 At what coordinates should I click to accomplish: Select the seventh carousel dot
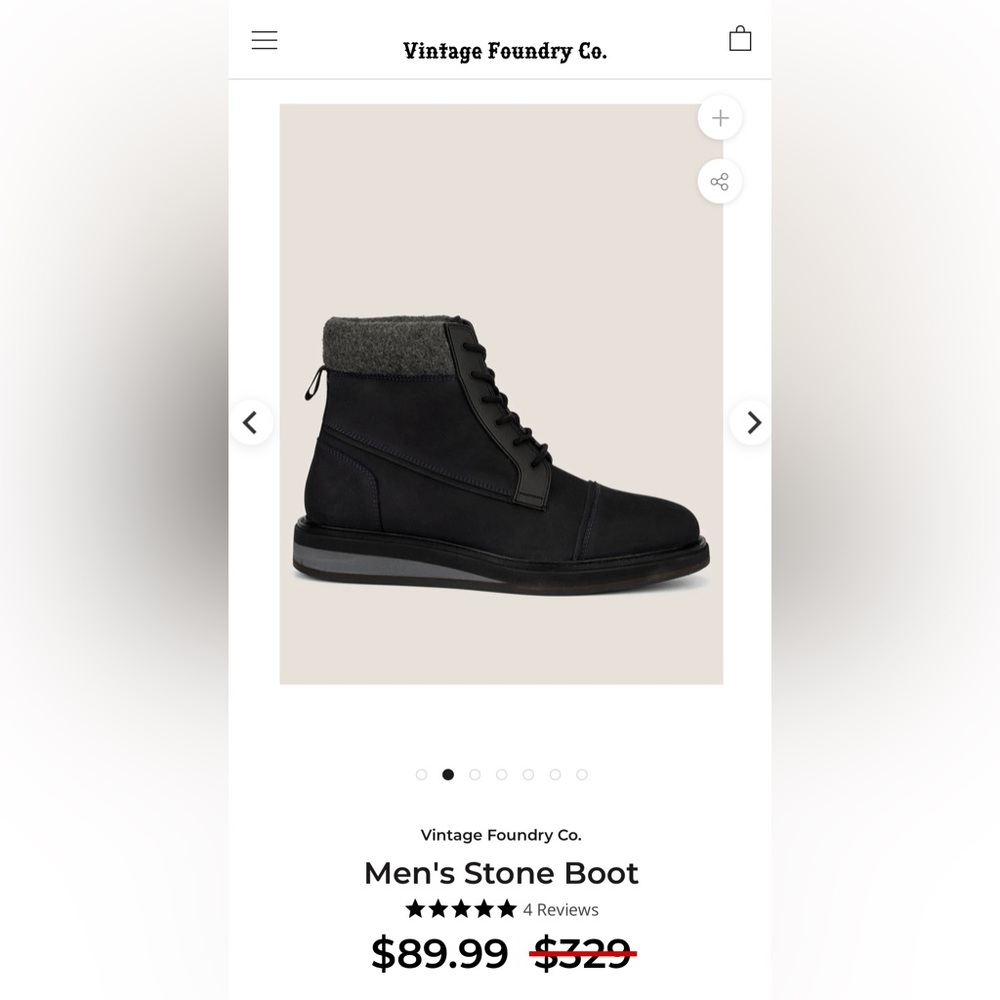pyautogui.click(x=582, y=774)
